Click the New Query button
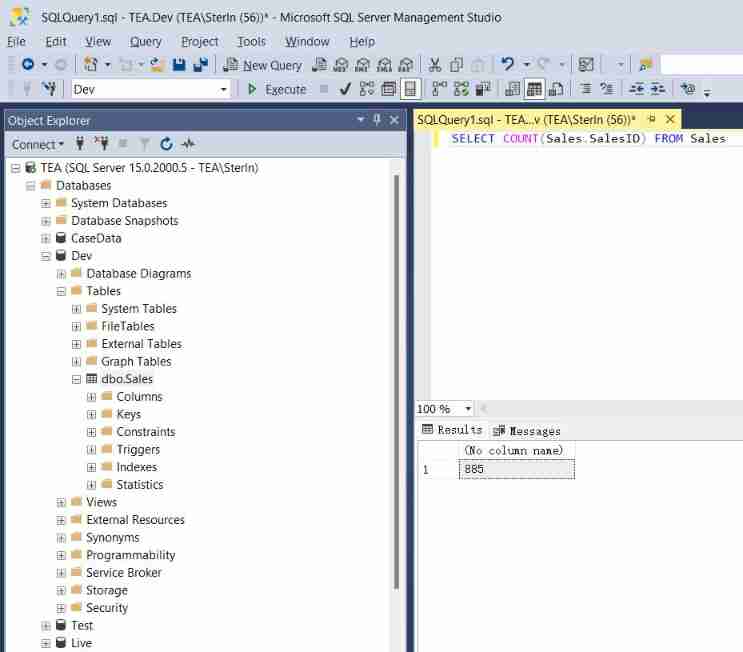The width and height of the screenshot is (743, 652). click(x=263, y=65)
